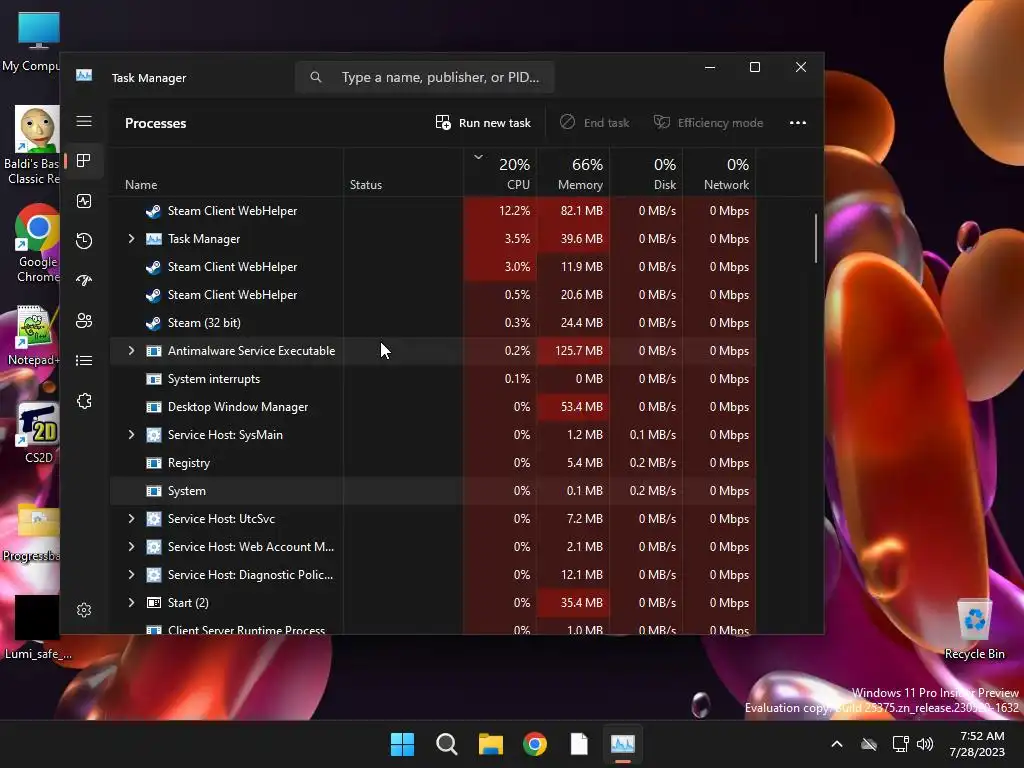Sort by the Disk column header
The width and height of the screenshot is (1024, 768).
tap(647, 172)
